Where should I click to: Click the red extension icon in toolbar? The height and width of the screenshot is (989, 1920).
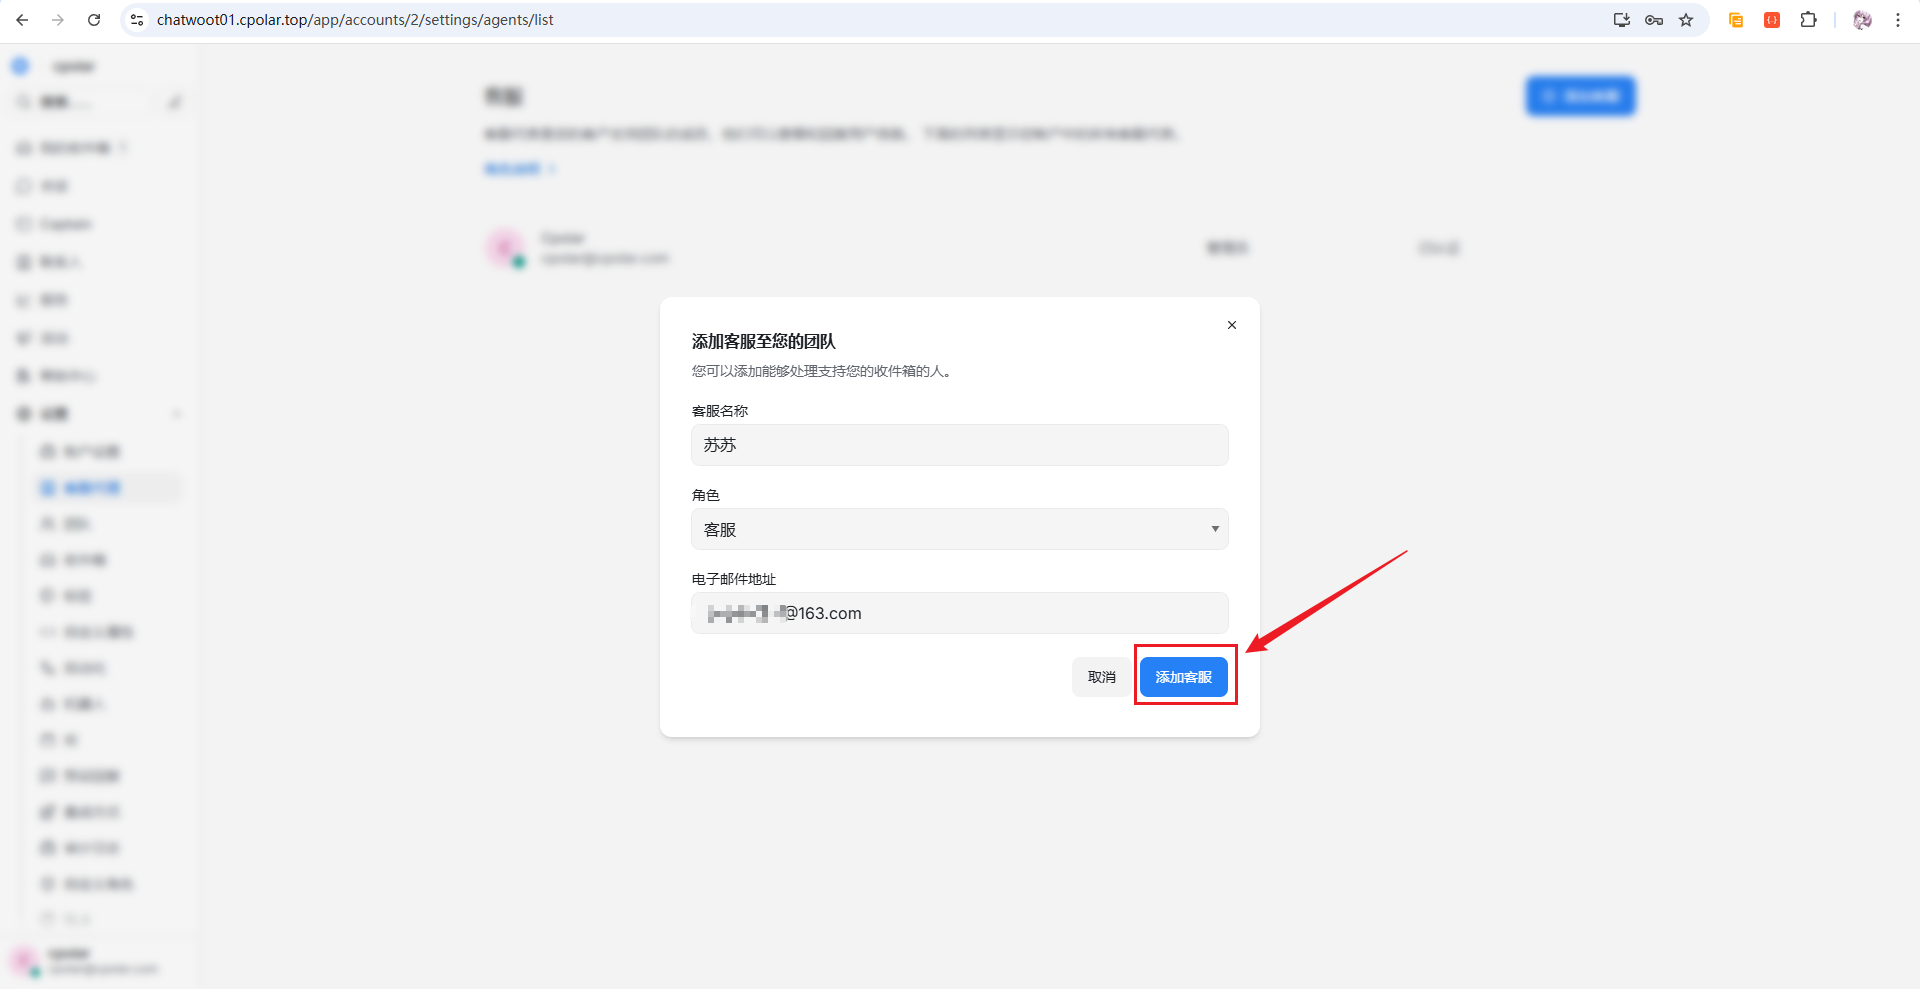coord(1772,20)
